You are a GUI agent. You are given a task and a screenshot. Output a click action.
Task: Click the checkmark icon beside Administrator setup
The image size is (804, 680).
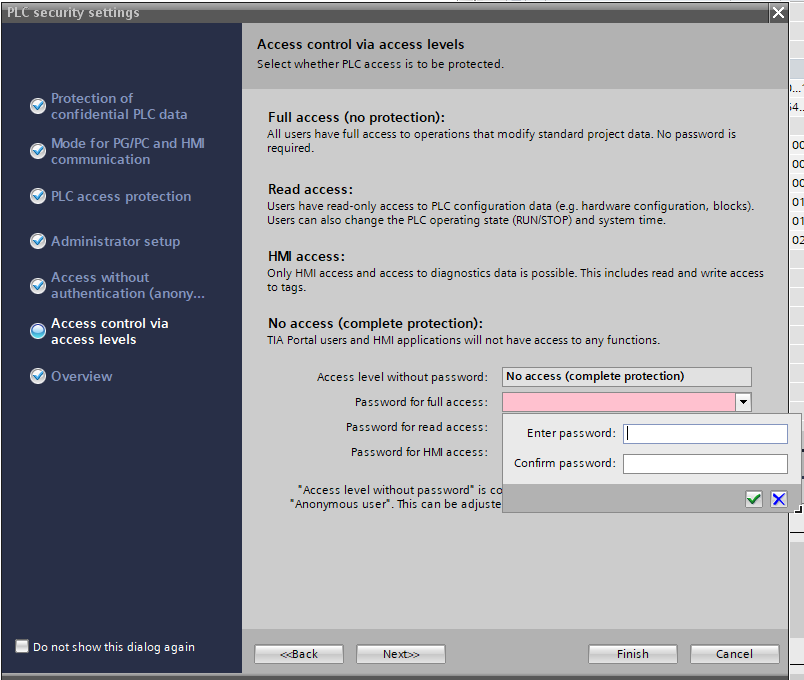[38, 241]
